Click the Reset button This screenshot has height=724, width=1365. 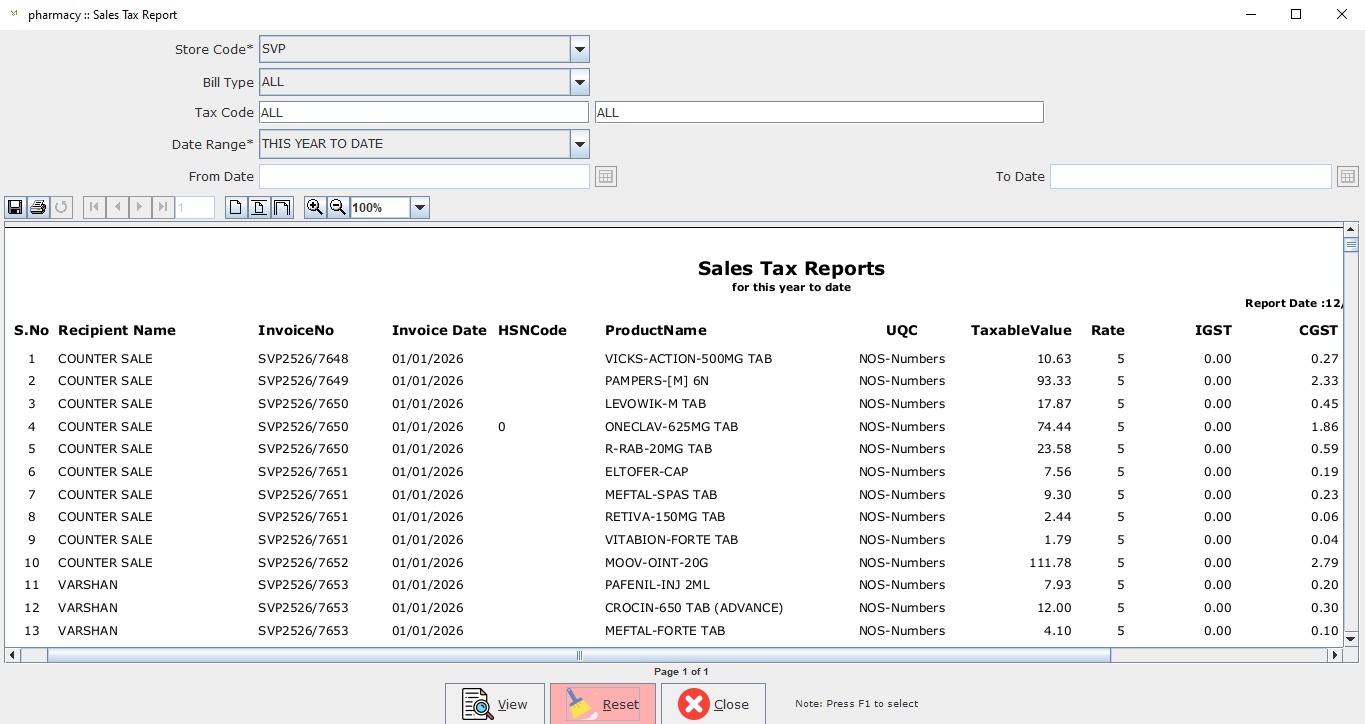(603, 704)
